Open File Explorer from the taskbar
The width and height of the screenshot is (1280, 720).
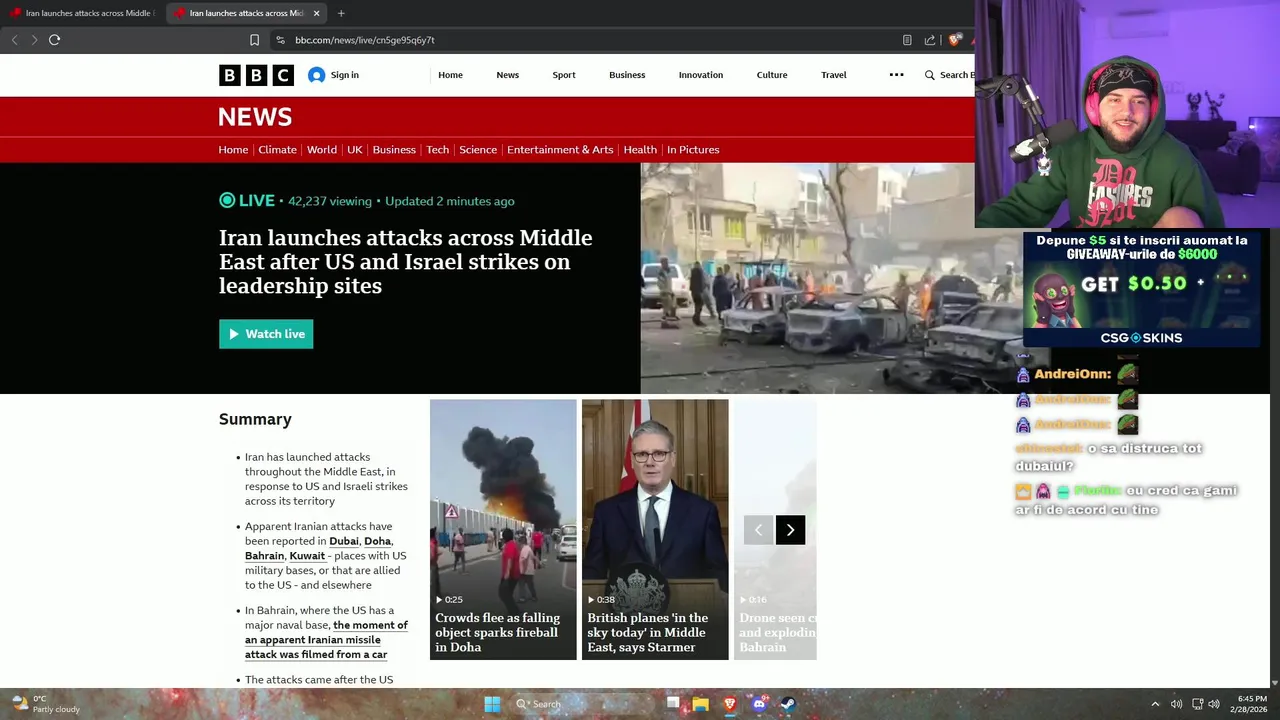(x=701, y=704)
